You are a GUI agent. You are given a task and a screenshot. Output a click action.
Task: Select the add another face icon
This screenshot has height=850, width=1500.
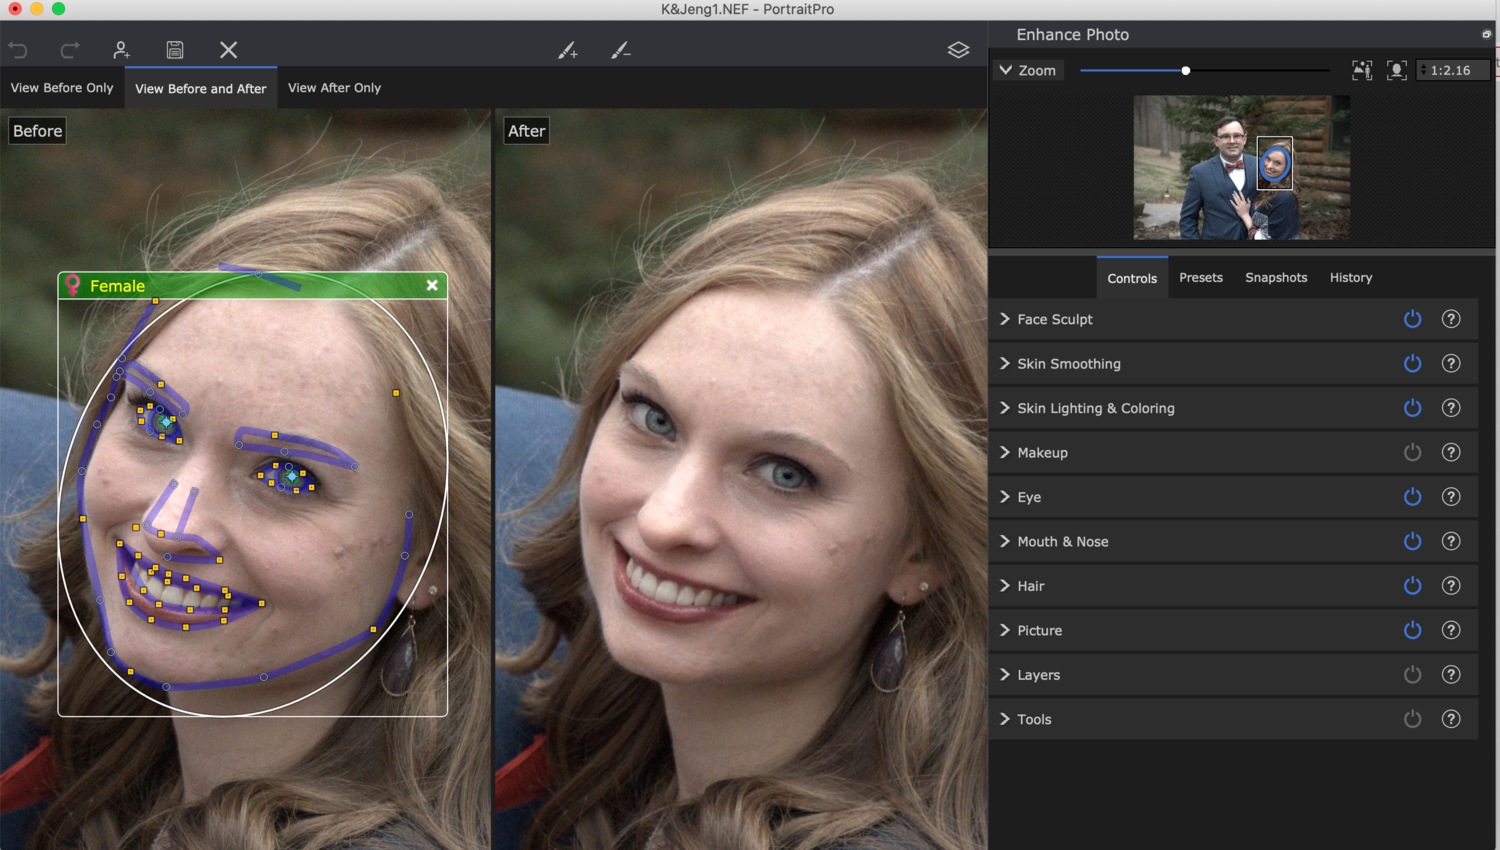(120, 49)
